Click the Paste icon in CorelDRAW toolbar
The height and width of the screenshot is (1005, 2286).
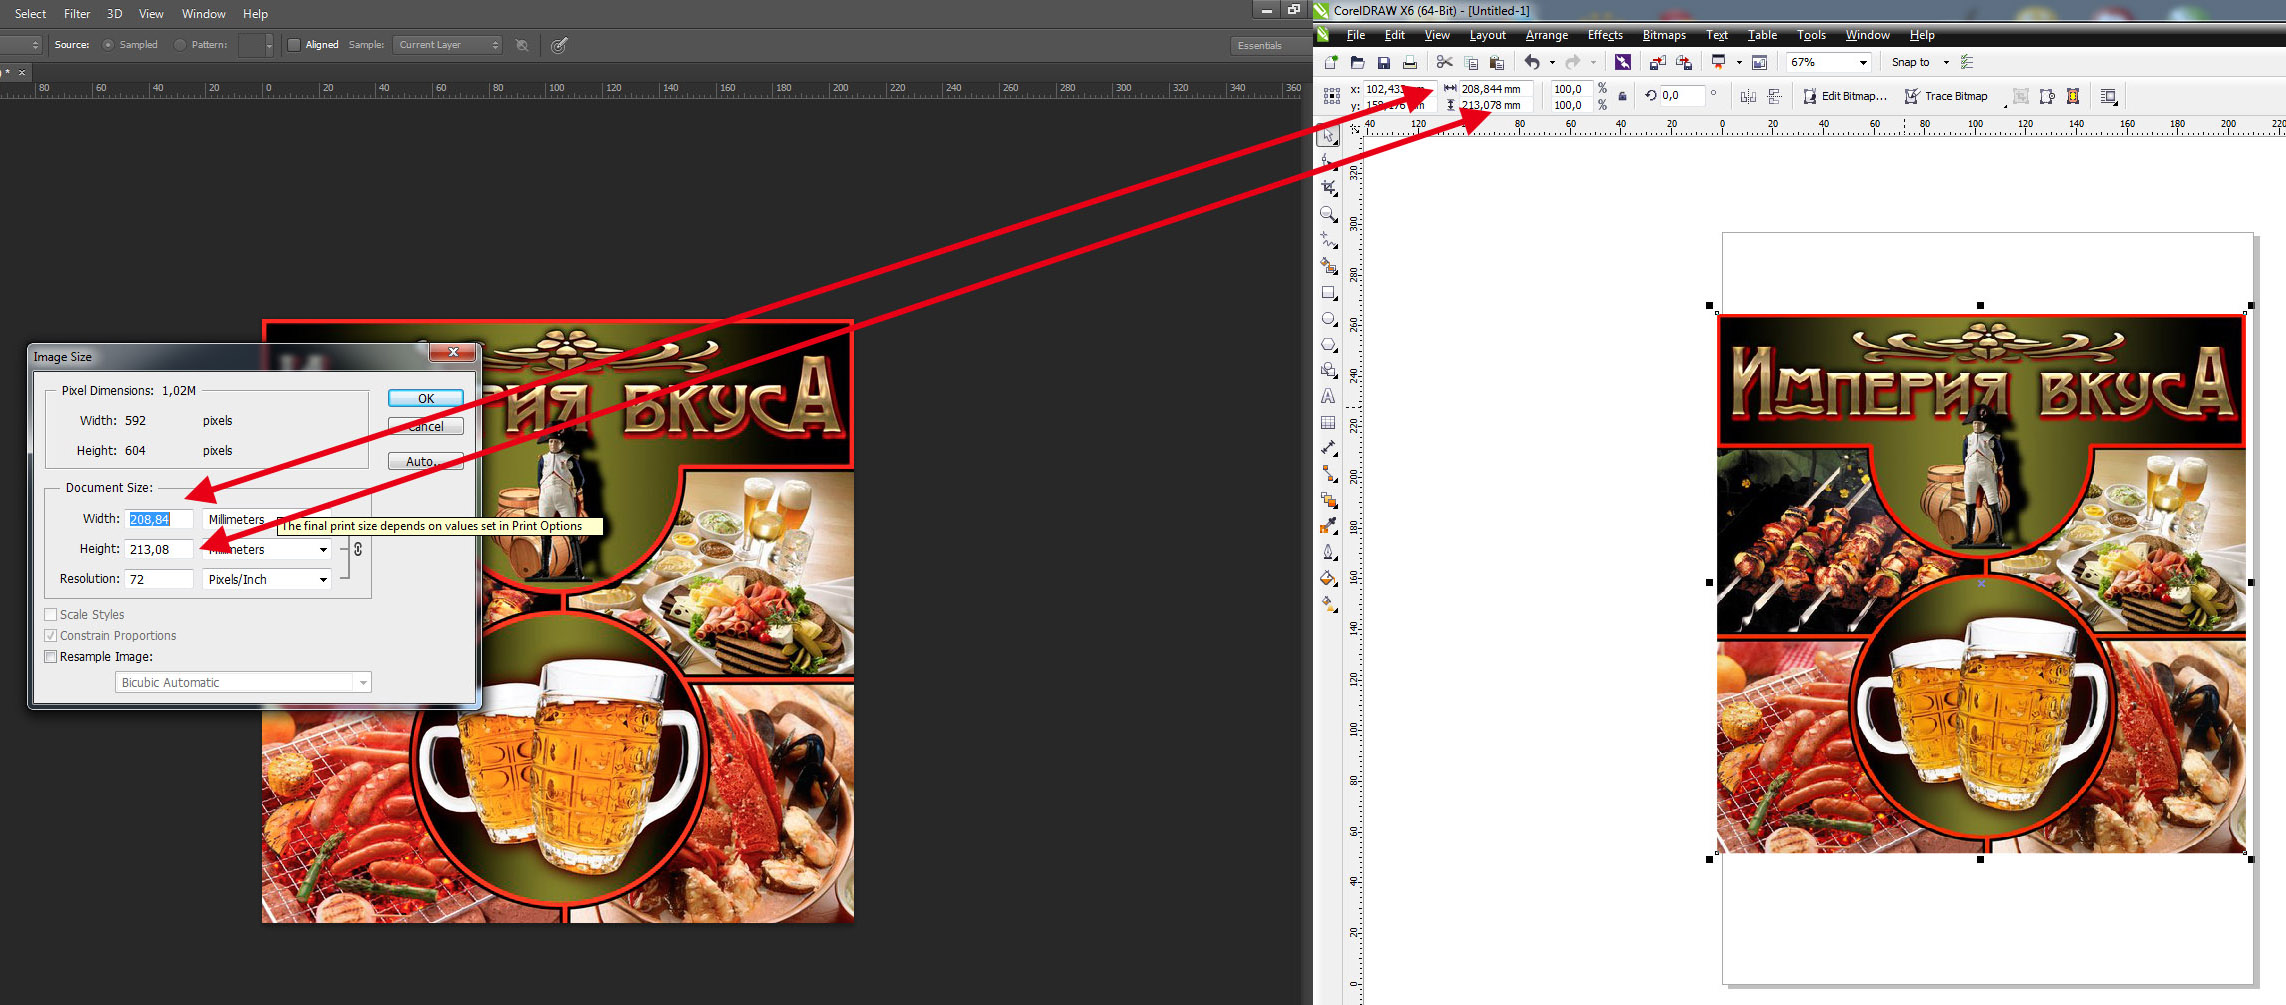tap(1497, 62)
